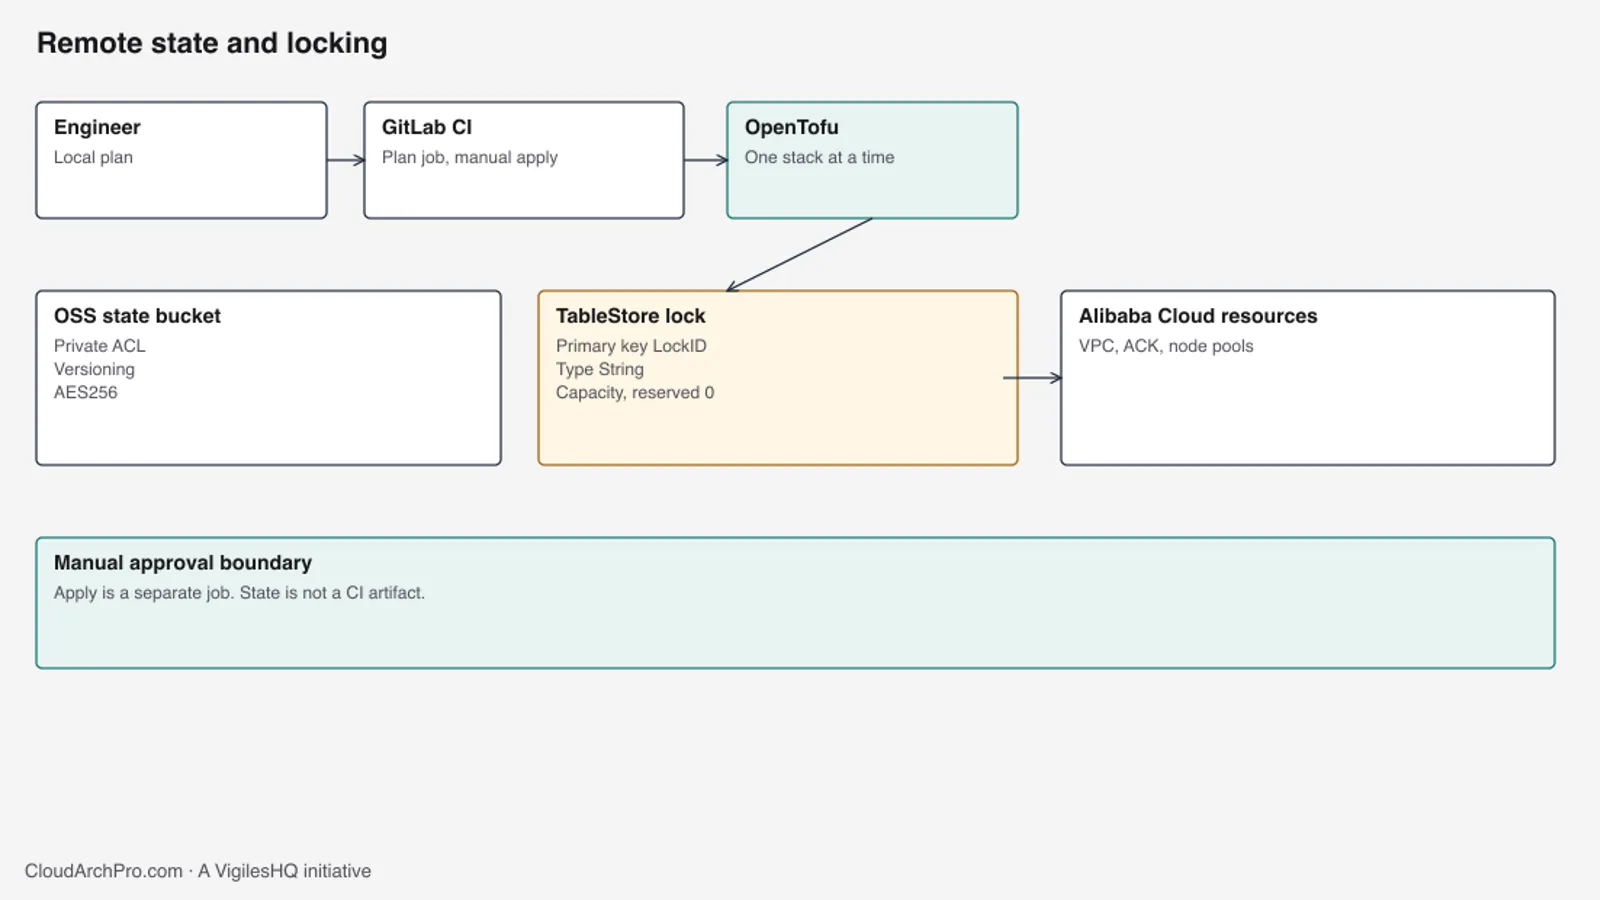Select the TableStore lock heading
This screenshot has width=1600, height=900.
point(631,316)
